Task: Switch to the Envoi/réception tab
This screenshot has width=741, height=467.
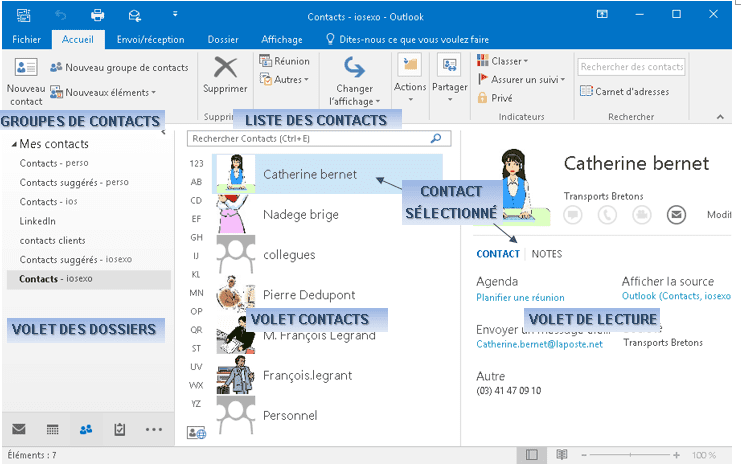Action: 151,40
